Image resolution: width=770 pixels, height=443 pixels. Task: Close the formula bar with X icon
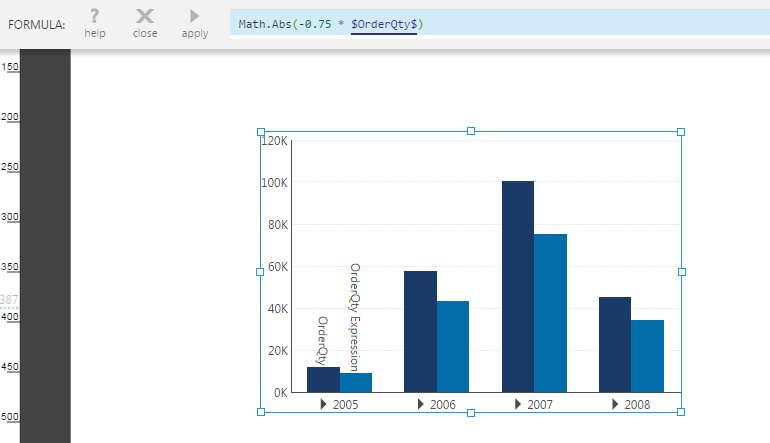(x=145, y=17)
